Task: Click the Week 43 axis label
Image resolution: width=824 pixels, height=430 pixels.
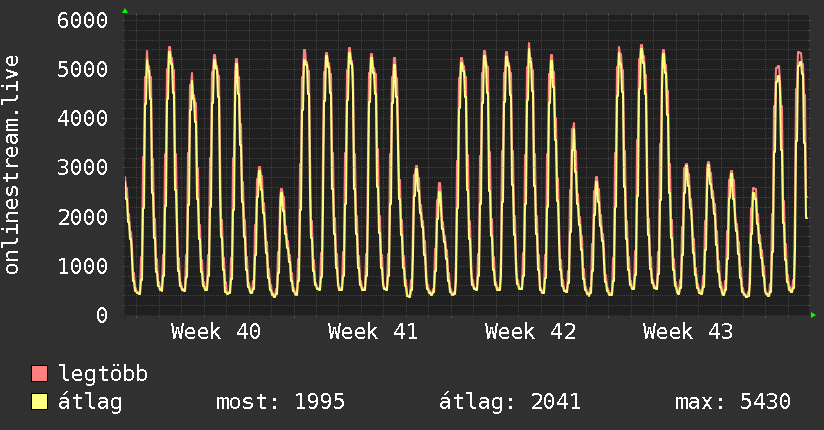Action: [x=688, y=332]
